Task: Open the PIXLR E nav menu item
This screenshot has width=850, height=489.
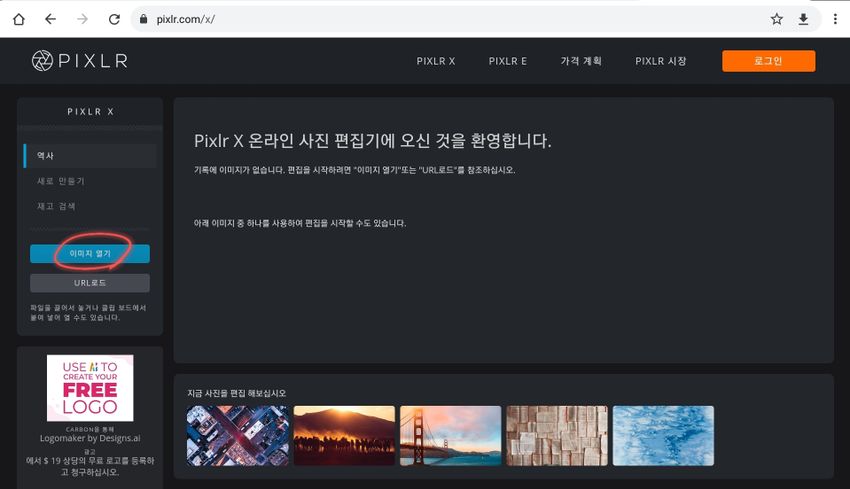Action: (x=507, y=61)
